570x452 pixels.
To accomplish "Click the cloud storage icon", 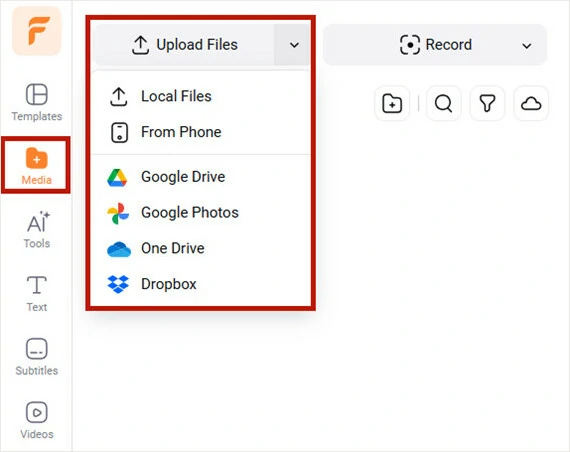I will coord(531,103).
